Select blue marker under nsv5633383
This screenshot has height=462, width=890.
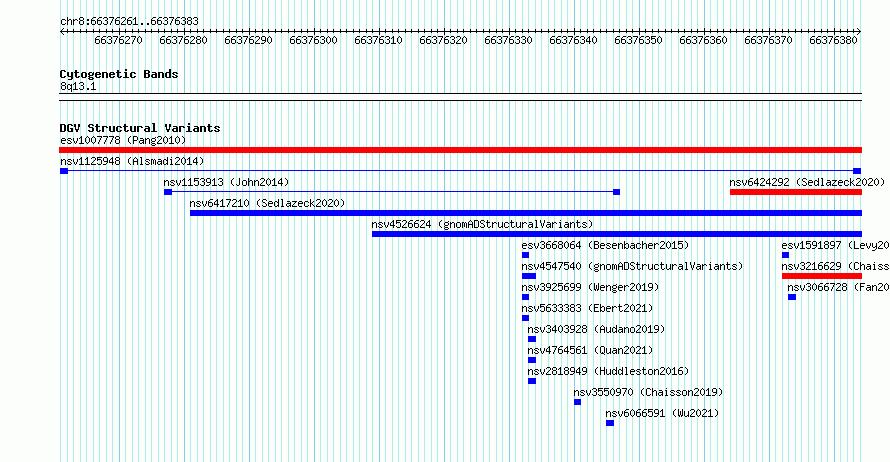coord(526,318)
